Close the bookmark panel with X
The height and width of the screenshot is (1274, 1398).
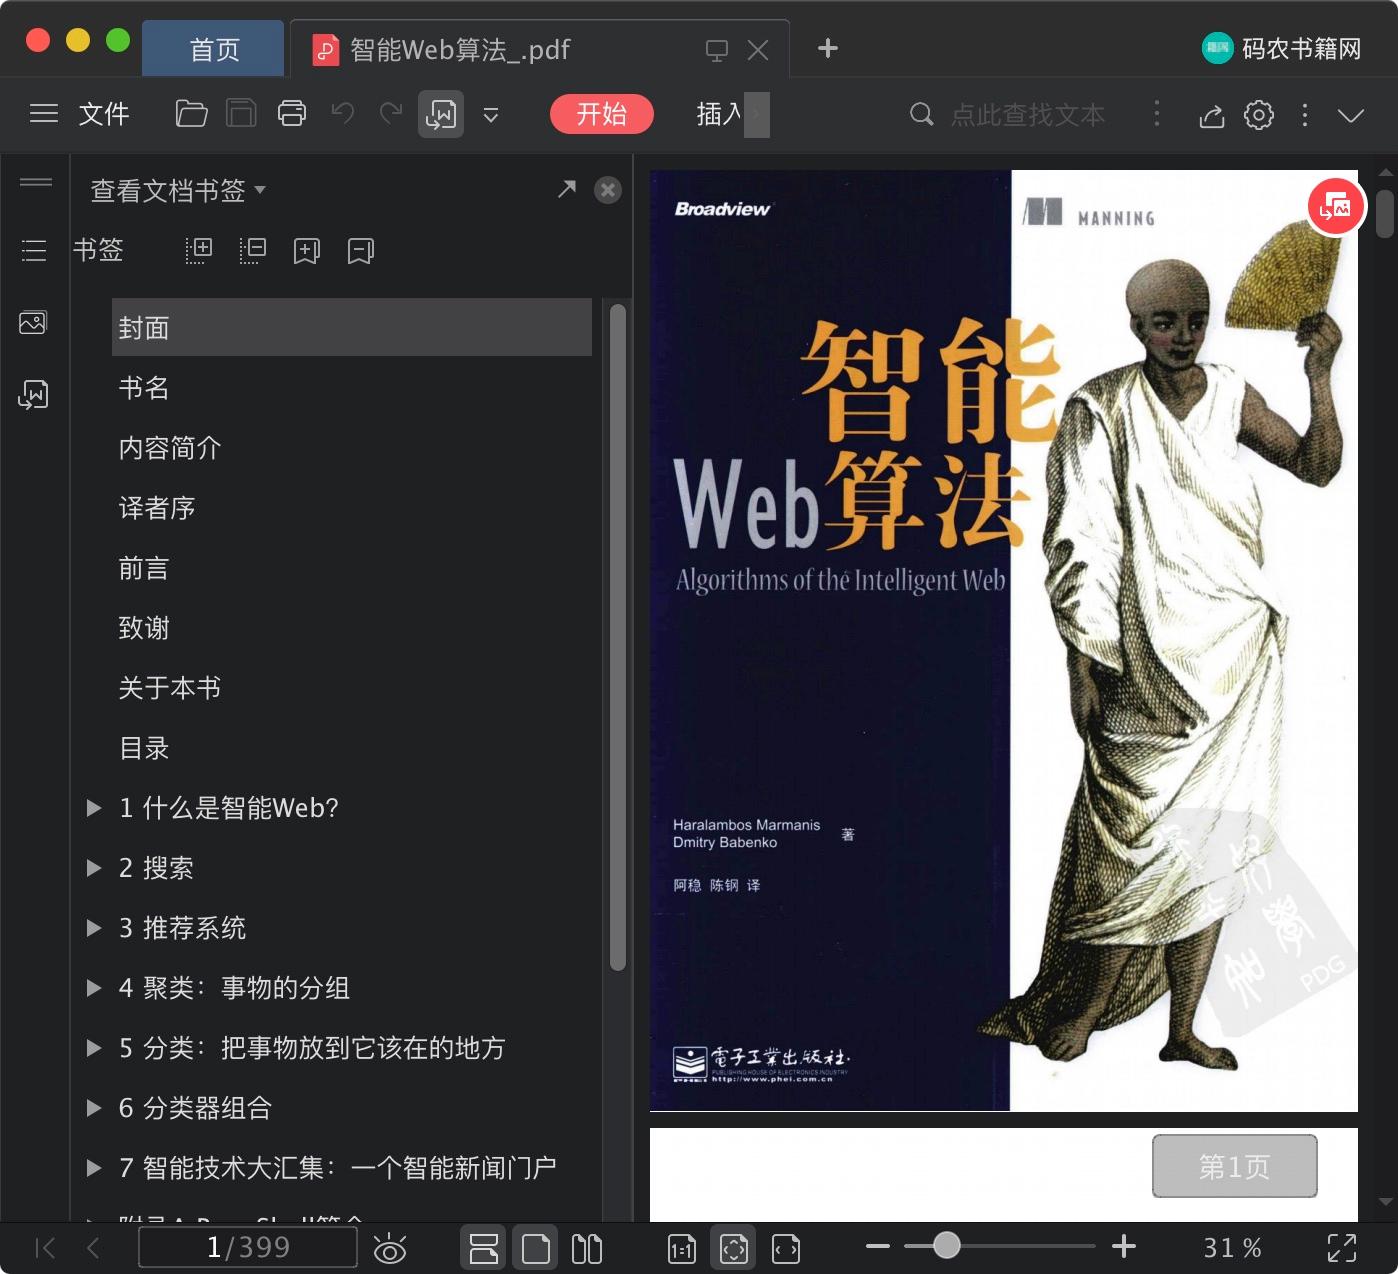608,190
